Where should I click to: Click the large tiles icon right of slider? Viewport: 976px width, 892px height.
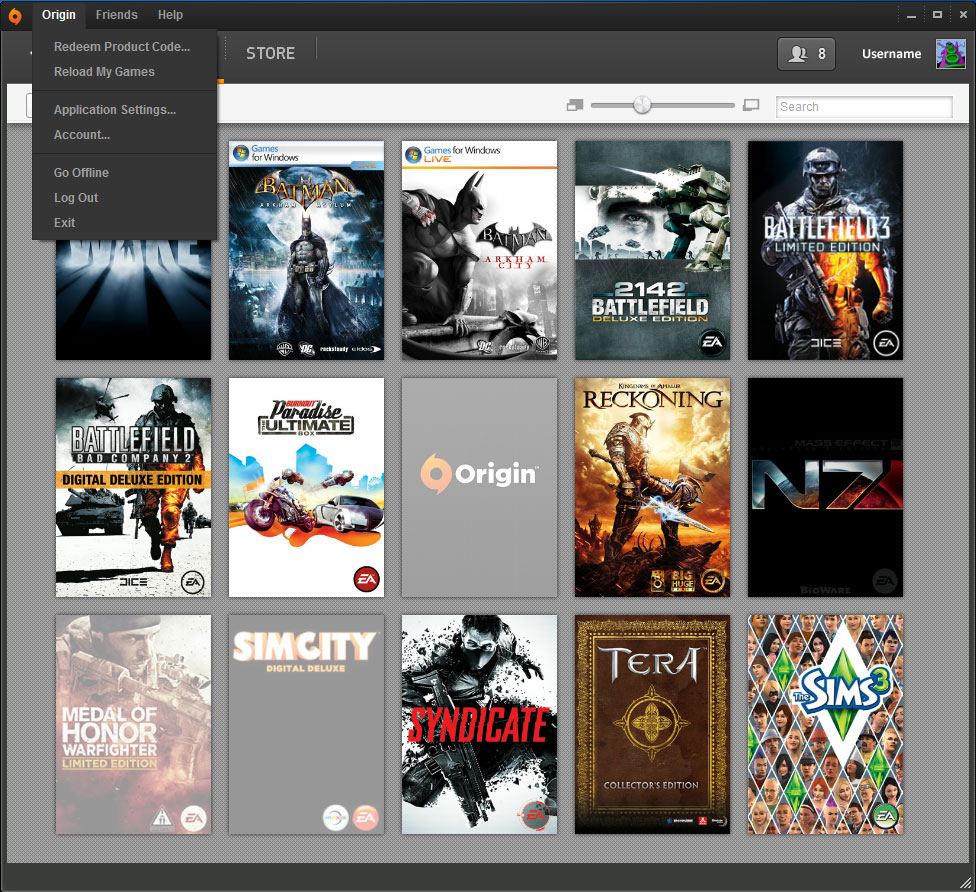[751, 106]
